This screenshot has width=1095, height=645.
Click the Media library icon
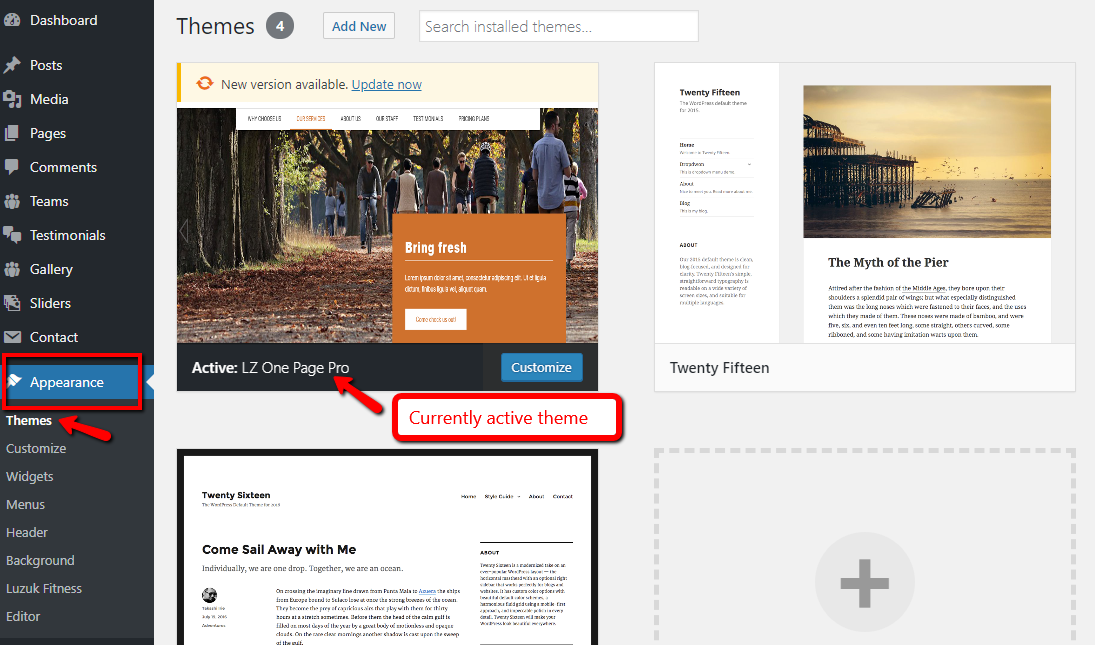[x=11, y=99]
